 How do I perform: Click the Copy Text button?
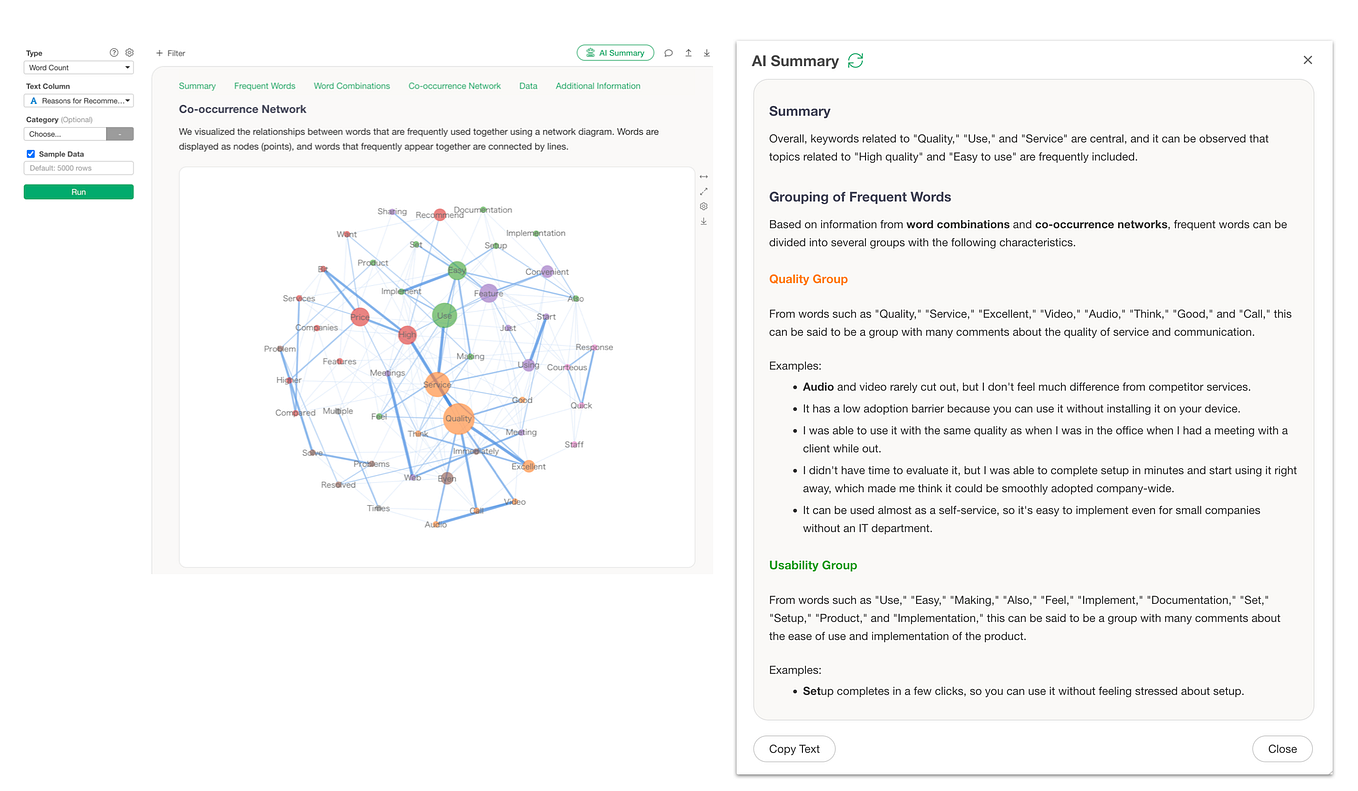794,748
